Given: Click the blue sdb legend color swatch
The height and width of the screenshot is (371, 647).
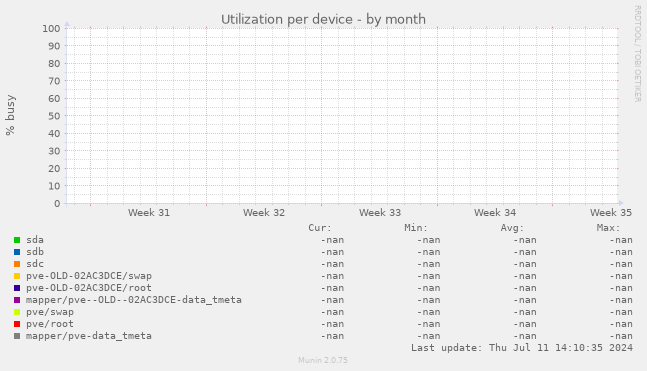Looking at the screenshot, I should [x=17, y=252].
